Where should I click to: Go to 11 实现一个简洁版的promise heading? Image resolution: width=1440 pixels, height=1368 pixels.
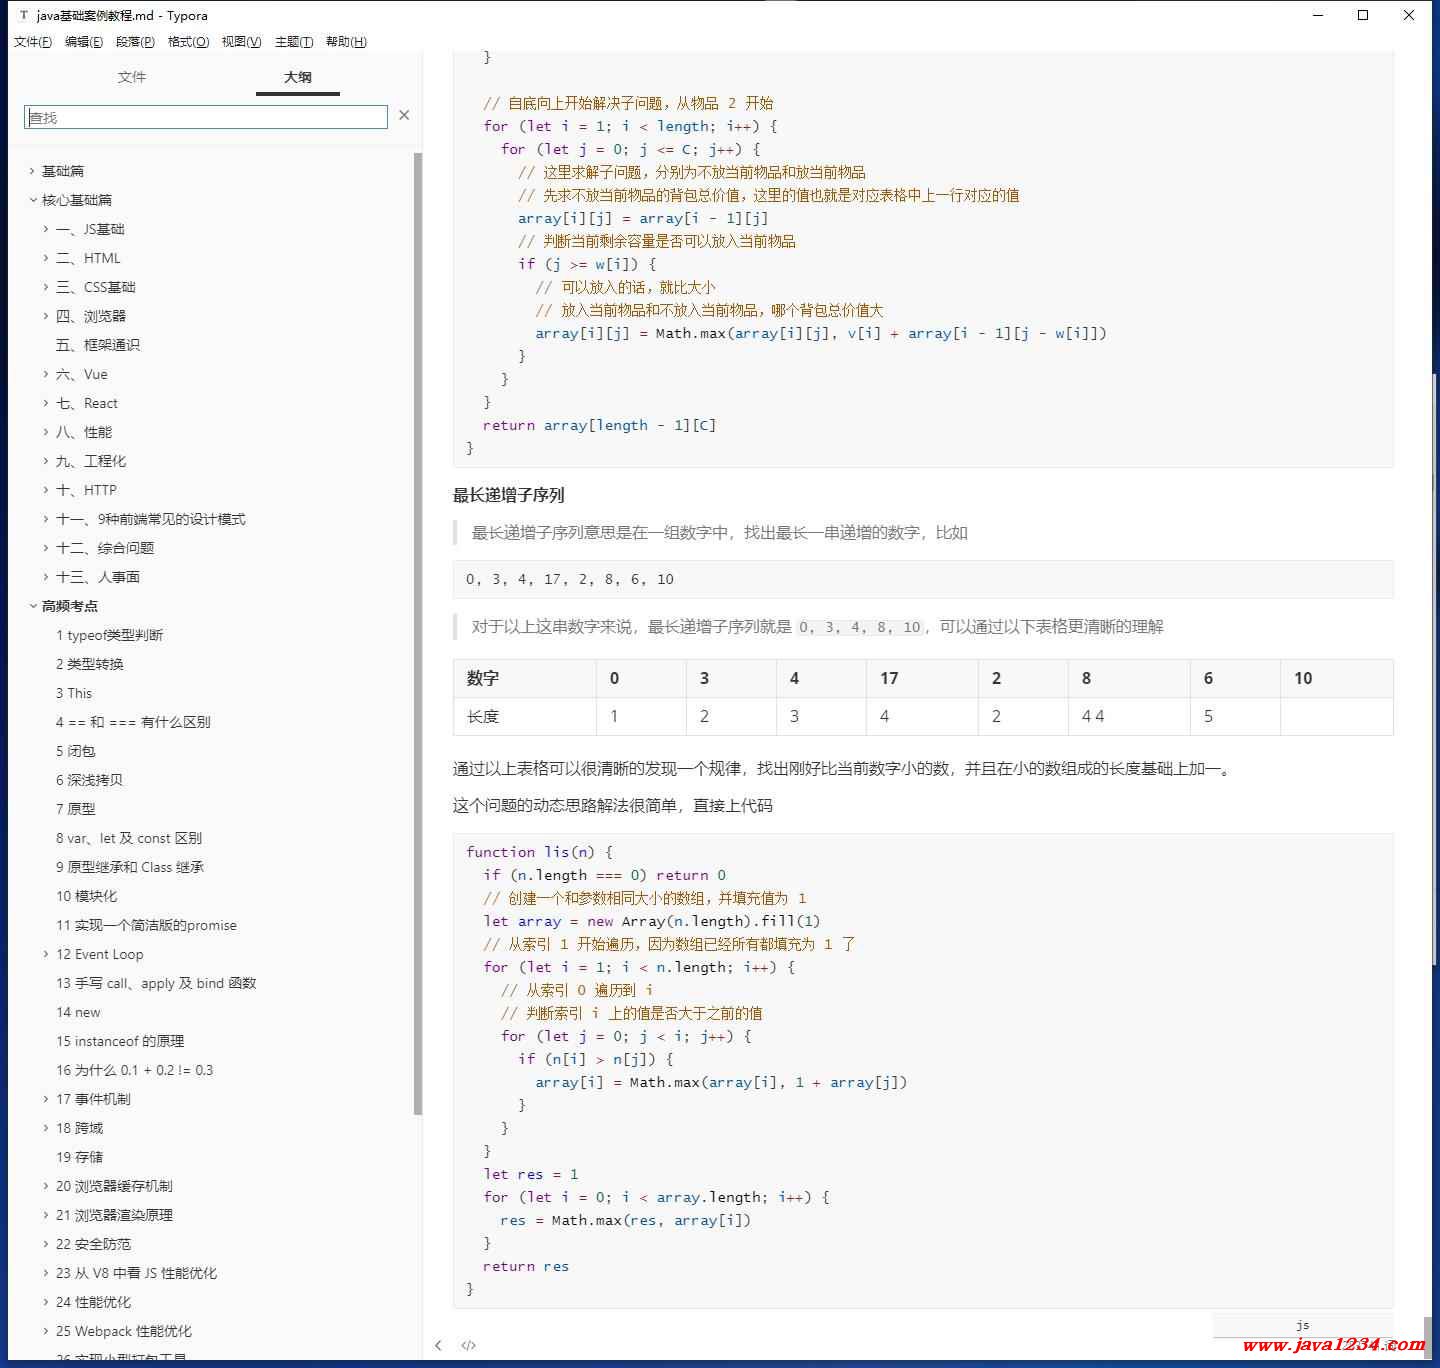pos(146,925)
